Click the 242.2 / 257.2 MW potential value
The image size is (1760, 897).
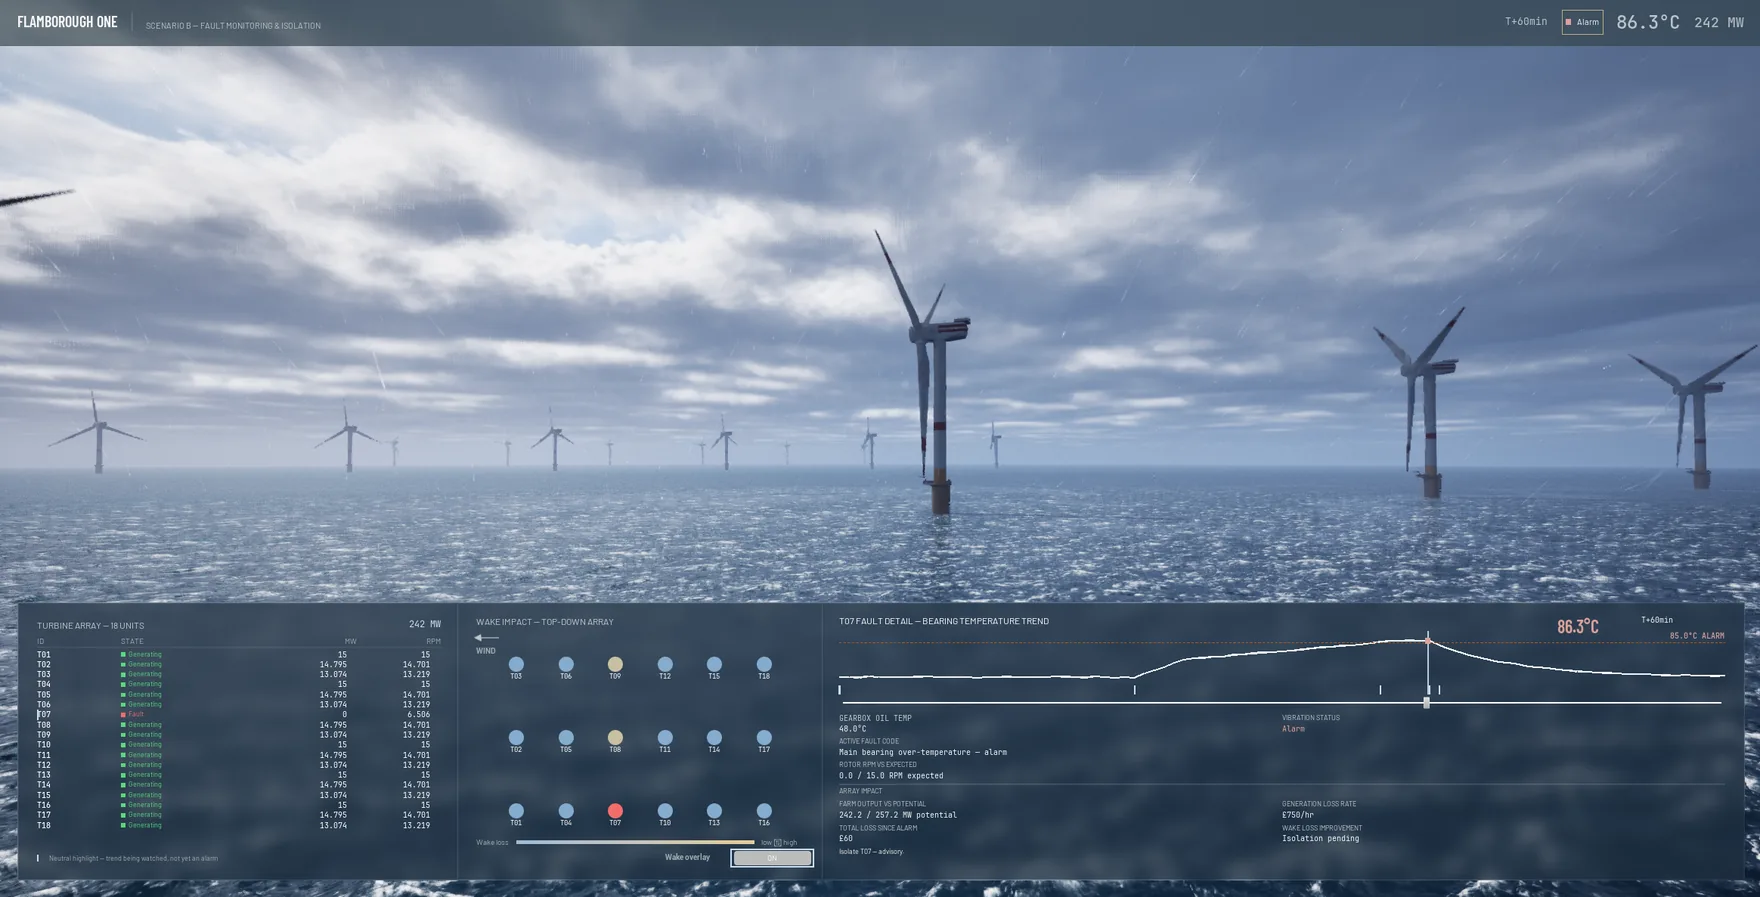[x=898, y=815]
